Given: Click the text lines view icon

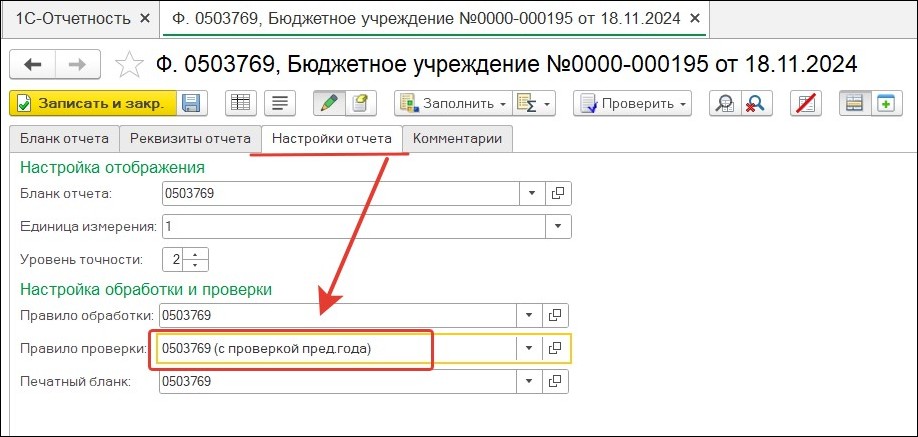Looking at the screenshot, I should point(280,103).
